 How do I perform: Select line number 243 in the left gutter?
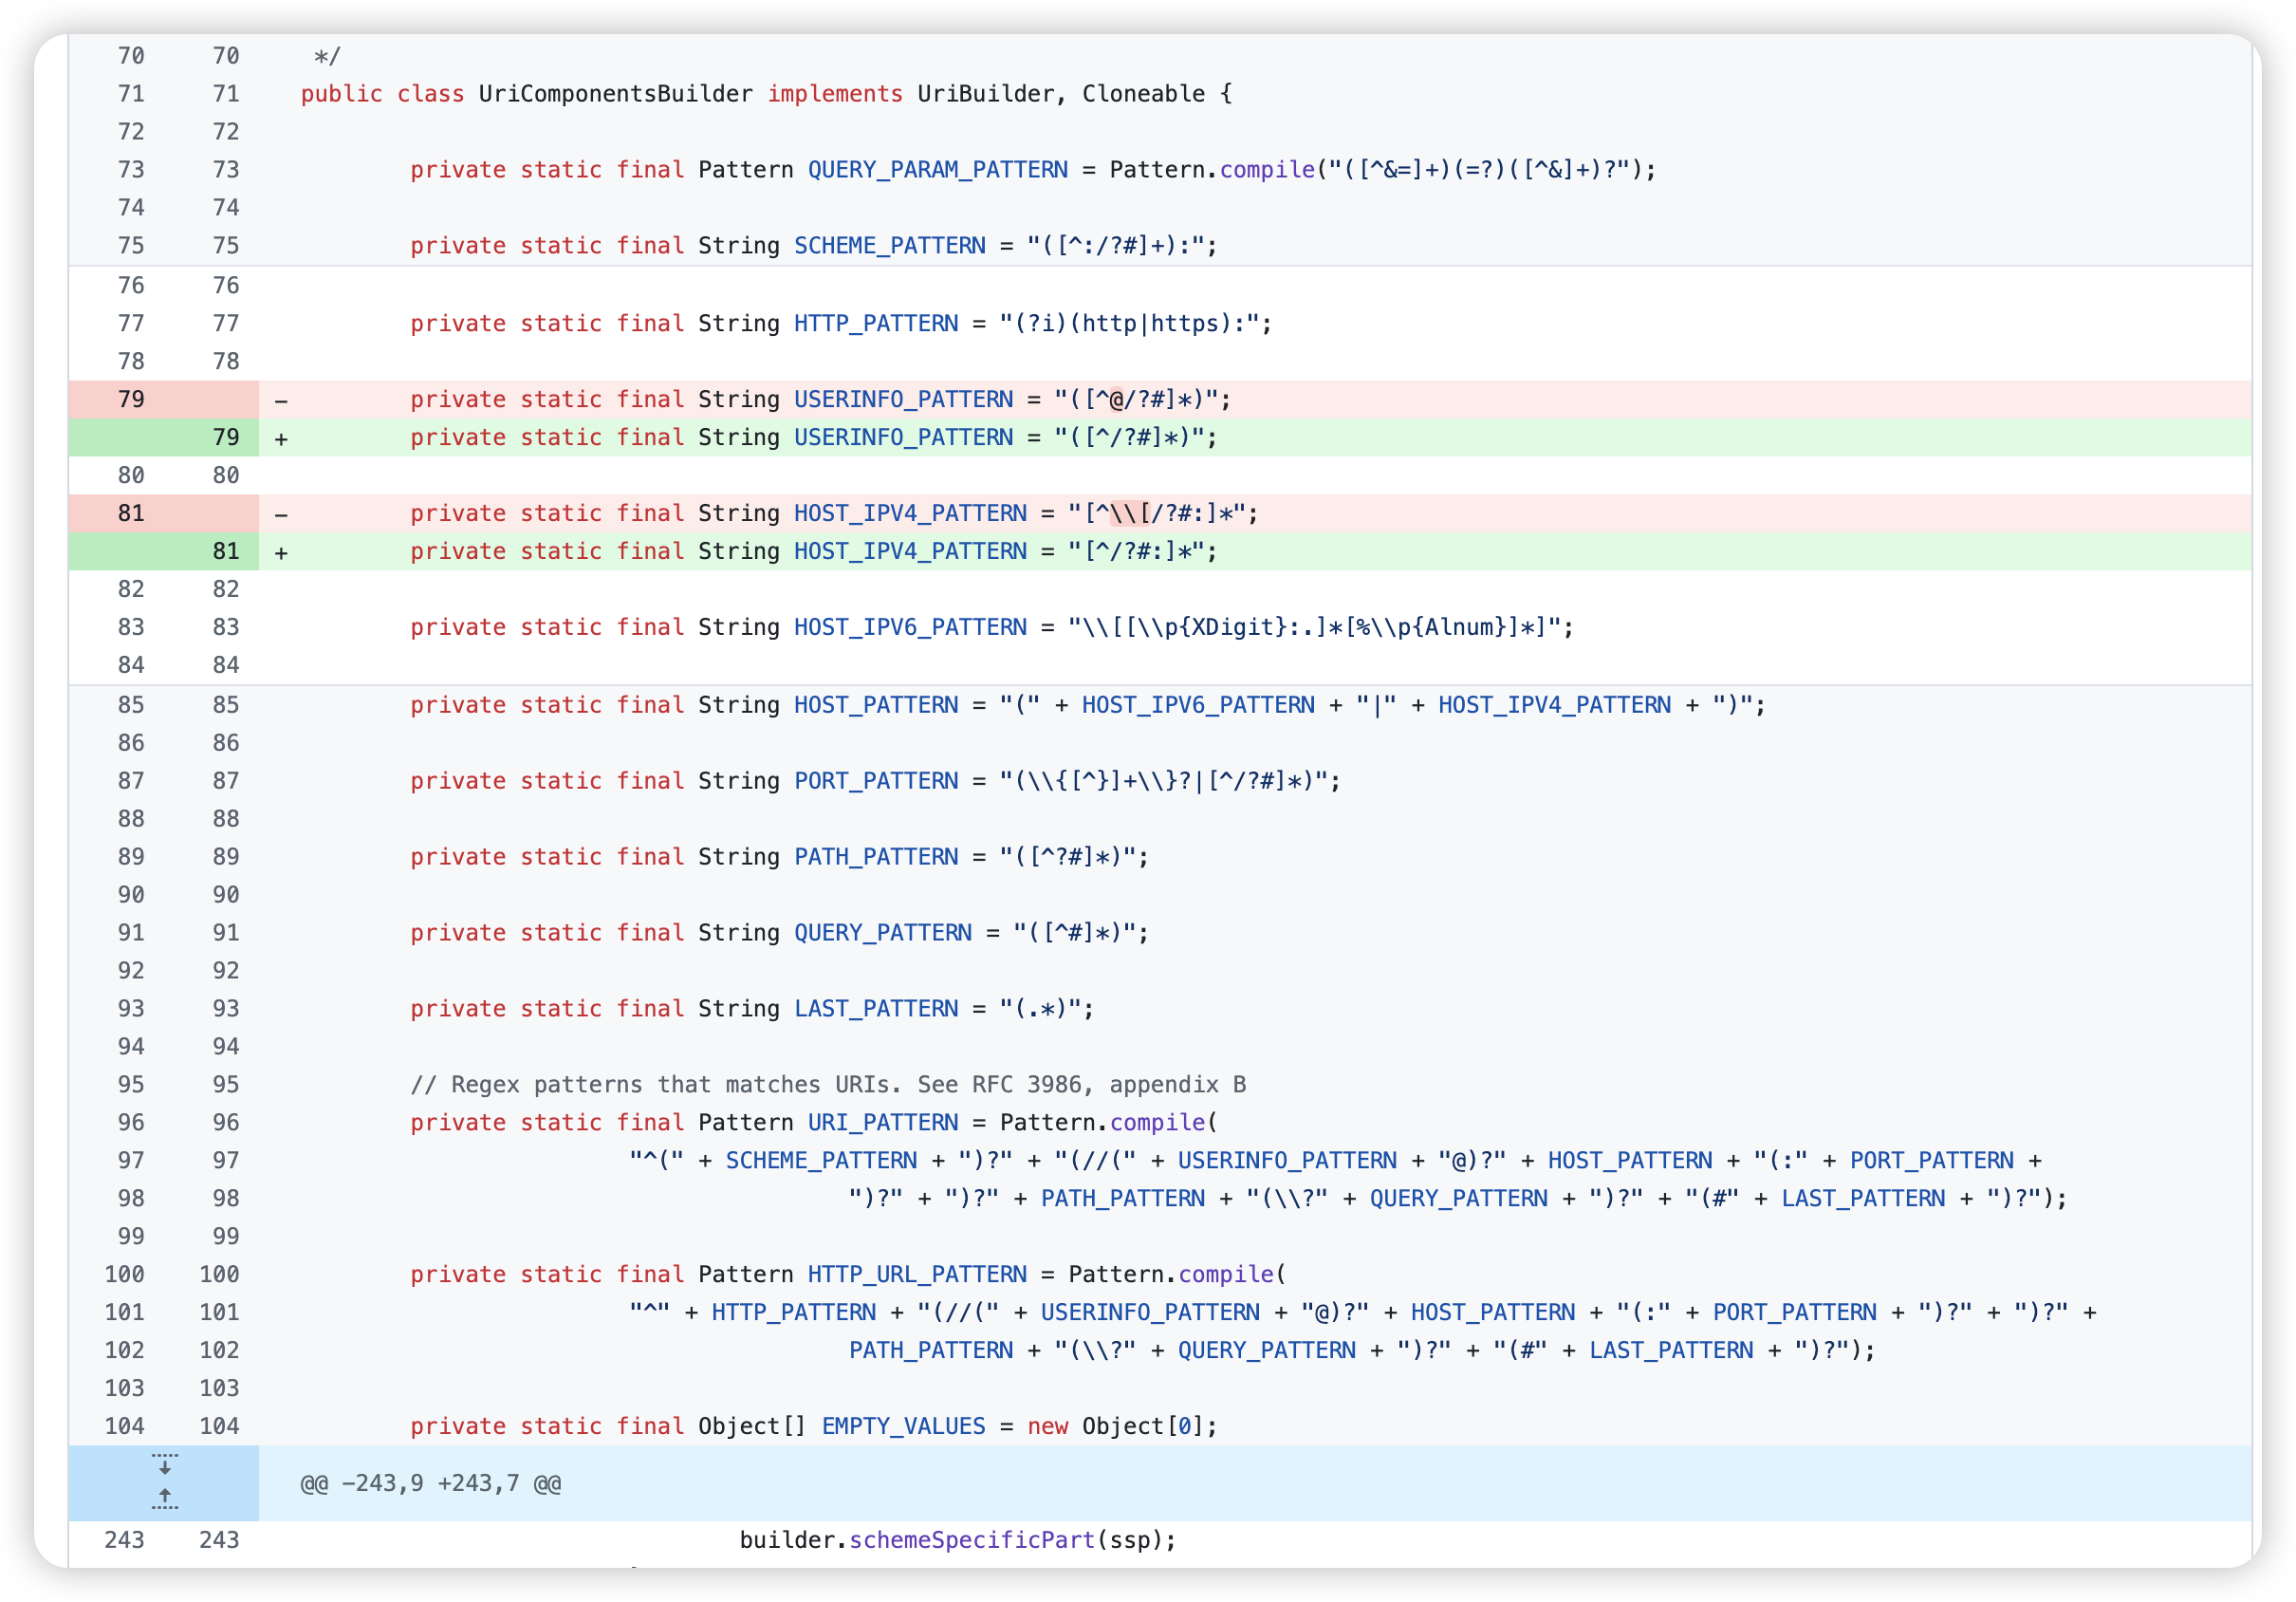coord(124,1541)
